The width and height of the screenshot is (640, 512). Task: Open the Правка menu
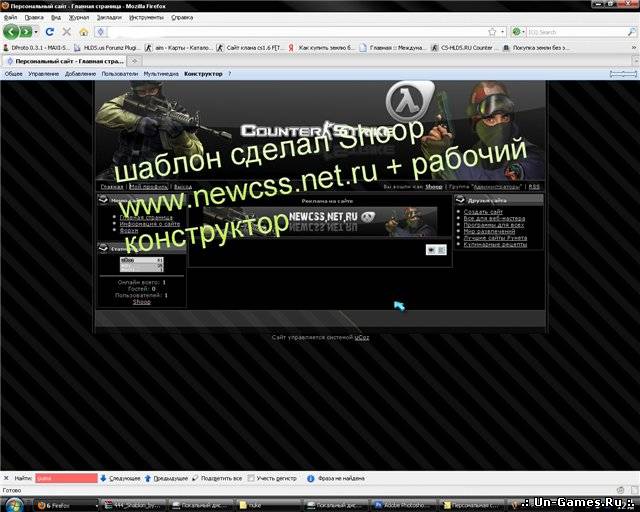34,18
